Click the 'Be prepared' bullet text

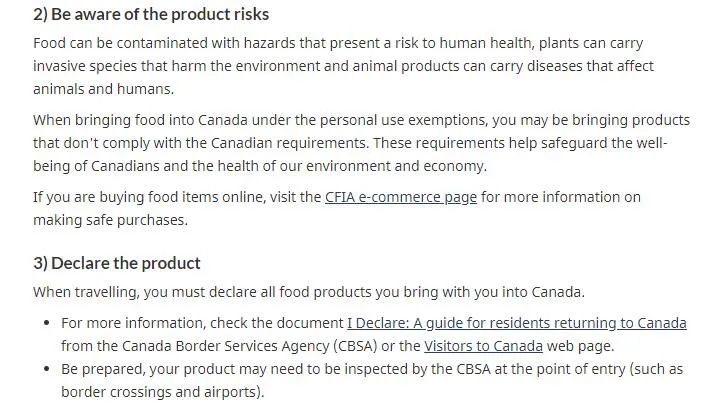click(371, 369)
